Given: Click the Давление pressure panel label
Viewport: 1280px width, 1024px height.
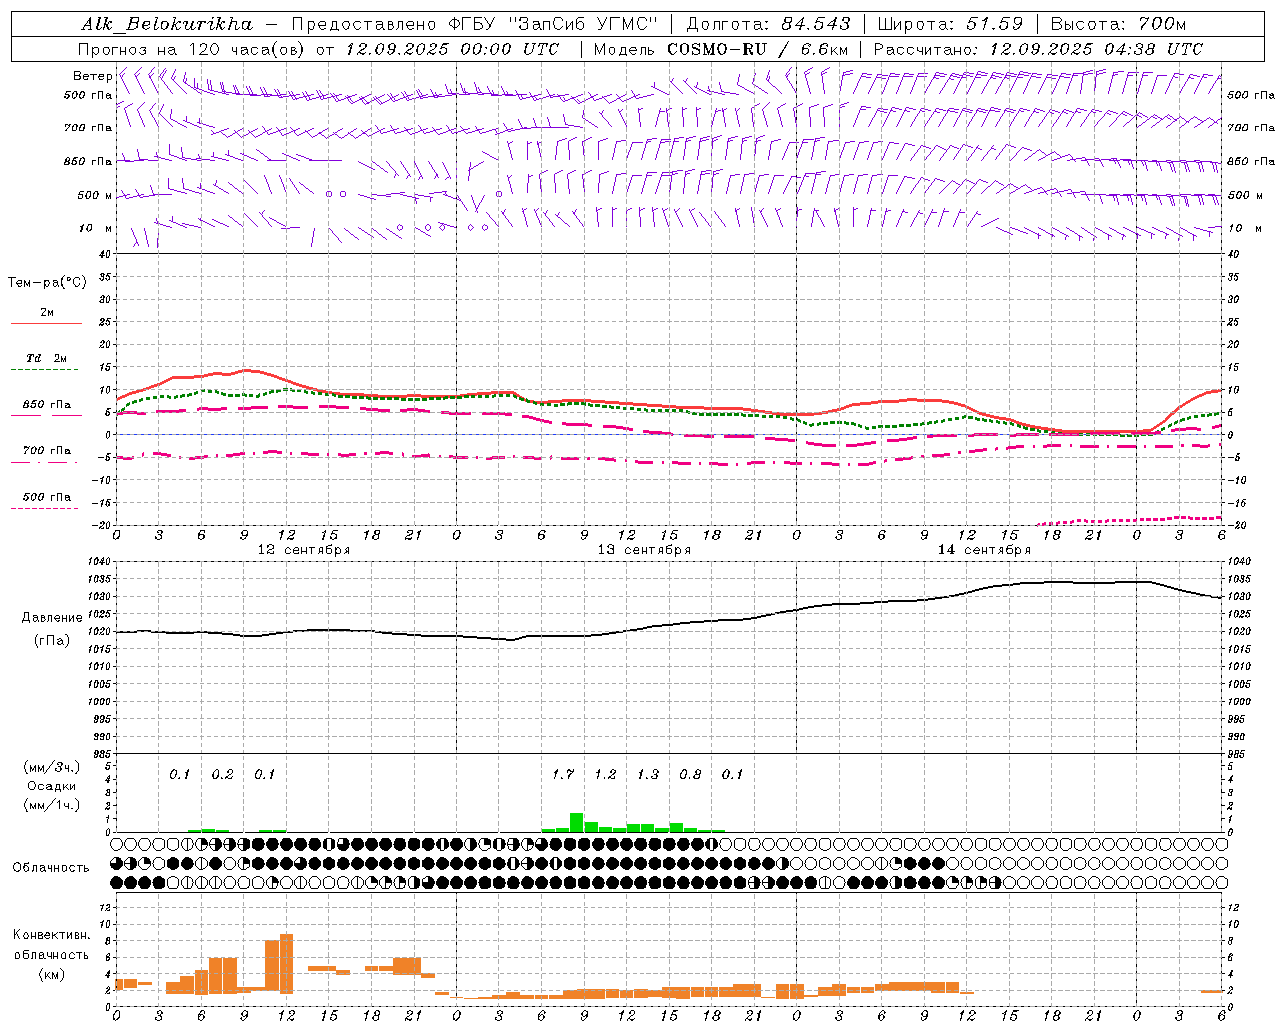Looking at the screenshot, I should pos(52,618).
